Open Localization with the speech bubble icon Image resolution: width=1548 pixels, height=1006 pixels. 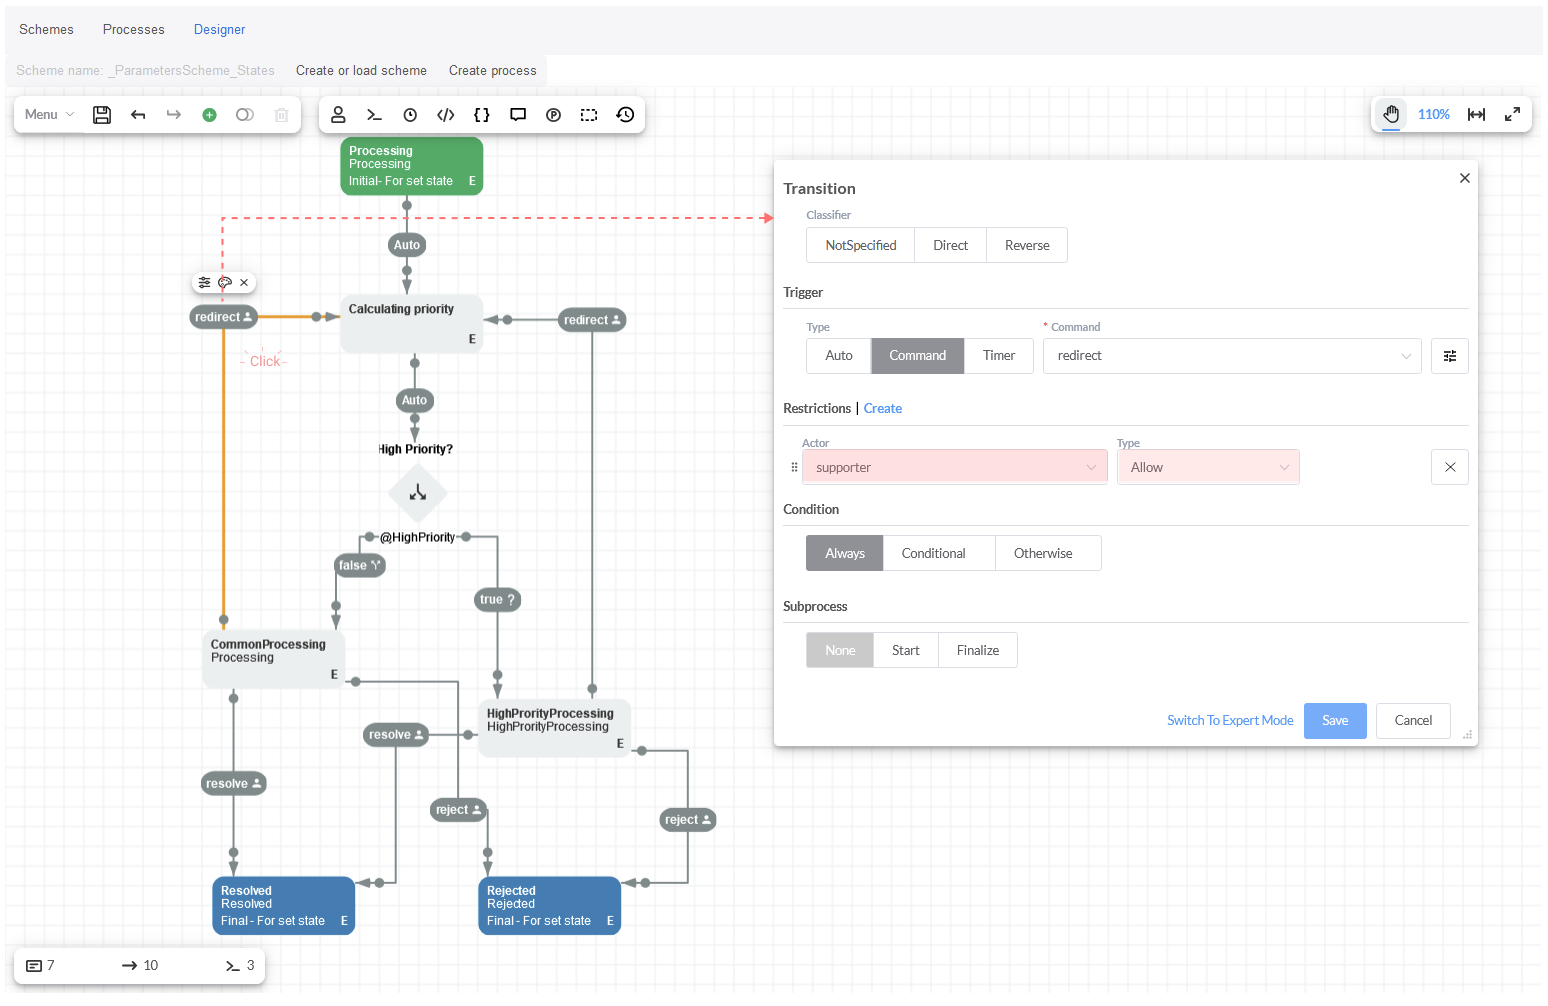pos(518,115)
